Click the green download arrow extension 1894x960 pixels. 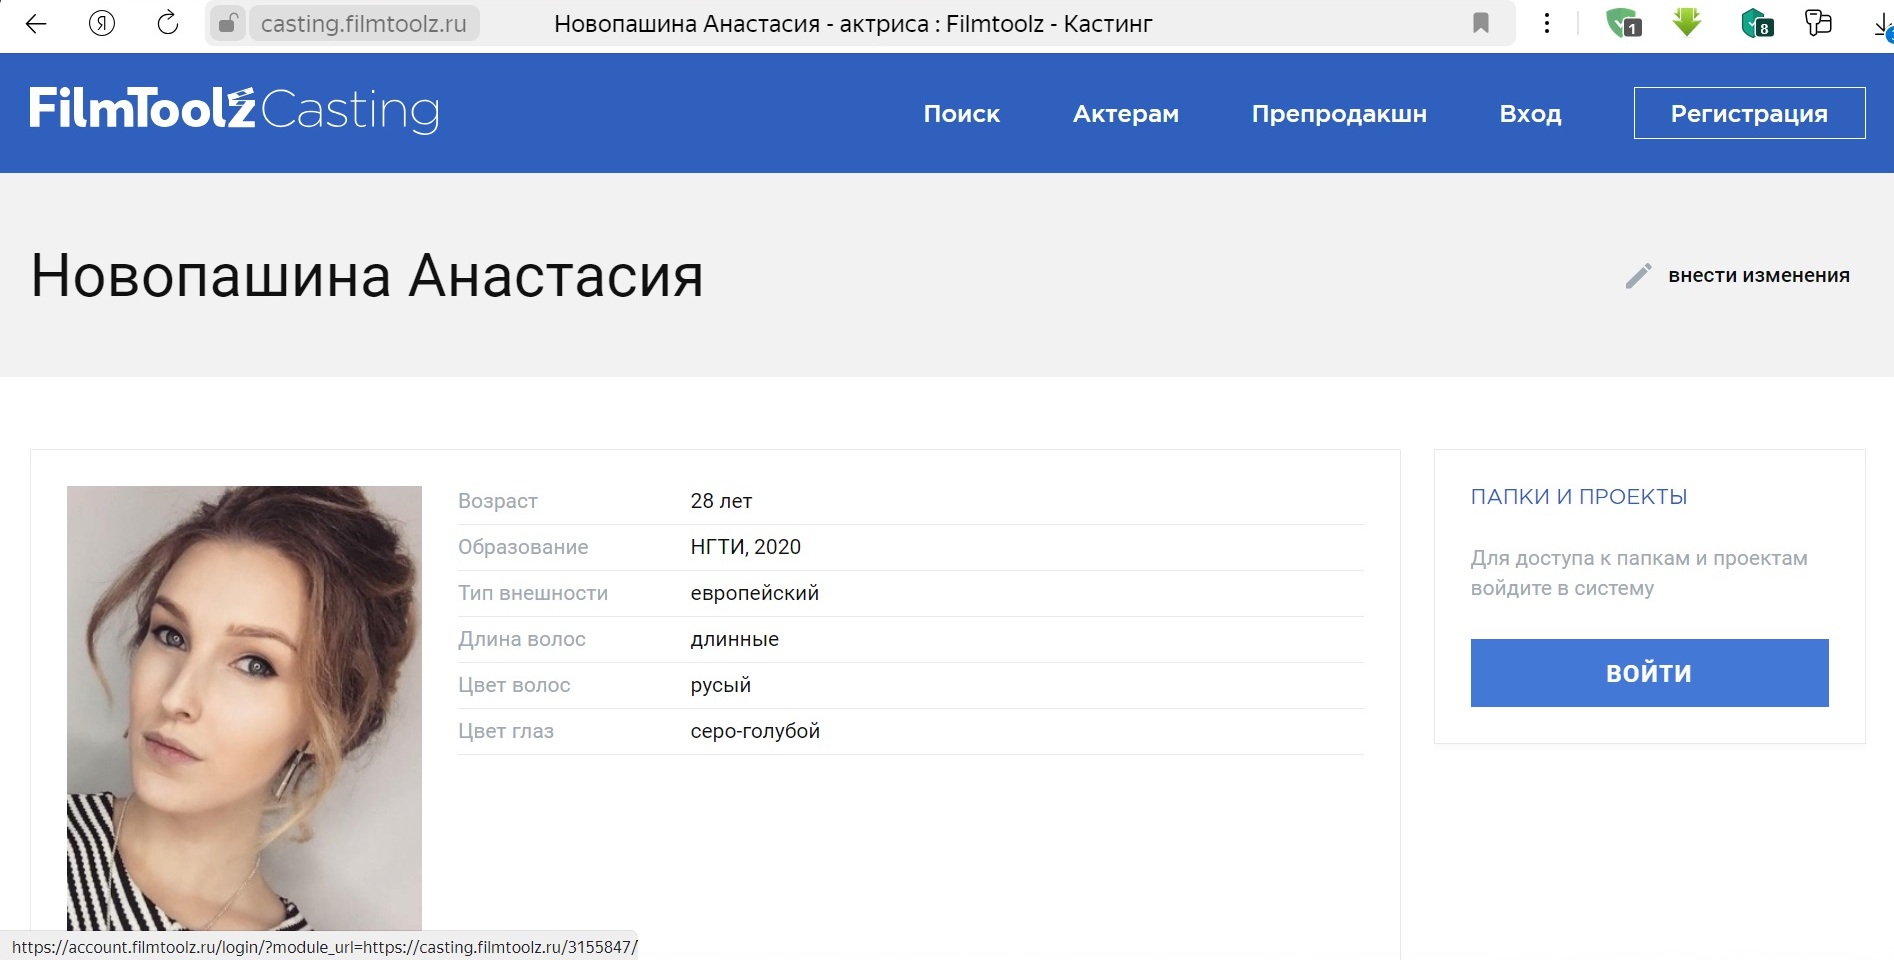click(x=1687, y=22)
